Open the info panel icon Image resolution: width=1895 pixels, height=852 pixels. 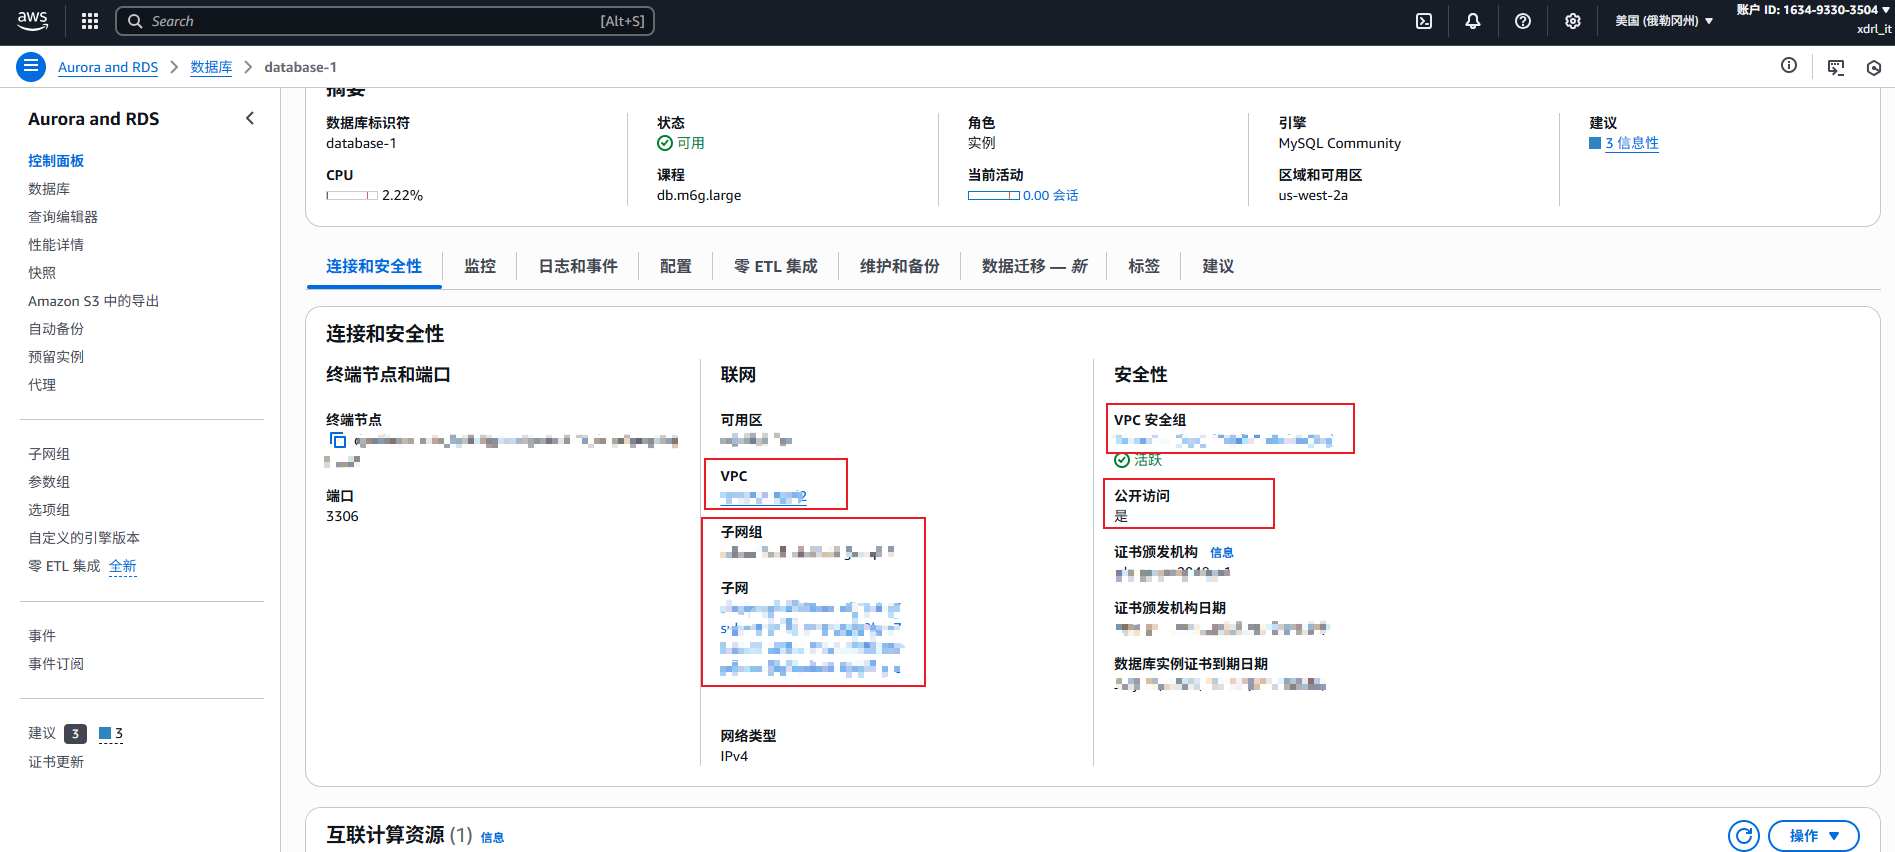pos(1789,66)
